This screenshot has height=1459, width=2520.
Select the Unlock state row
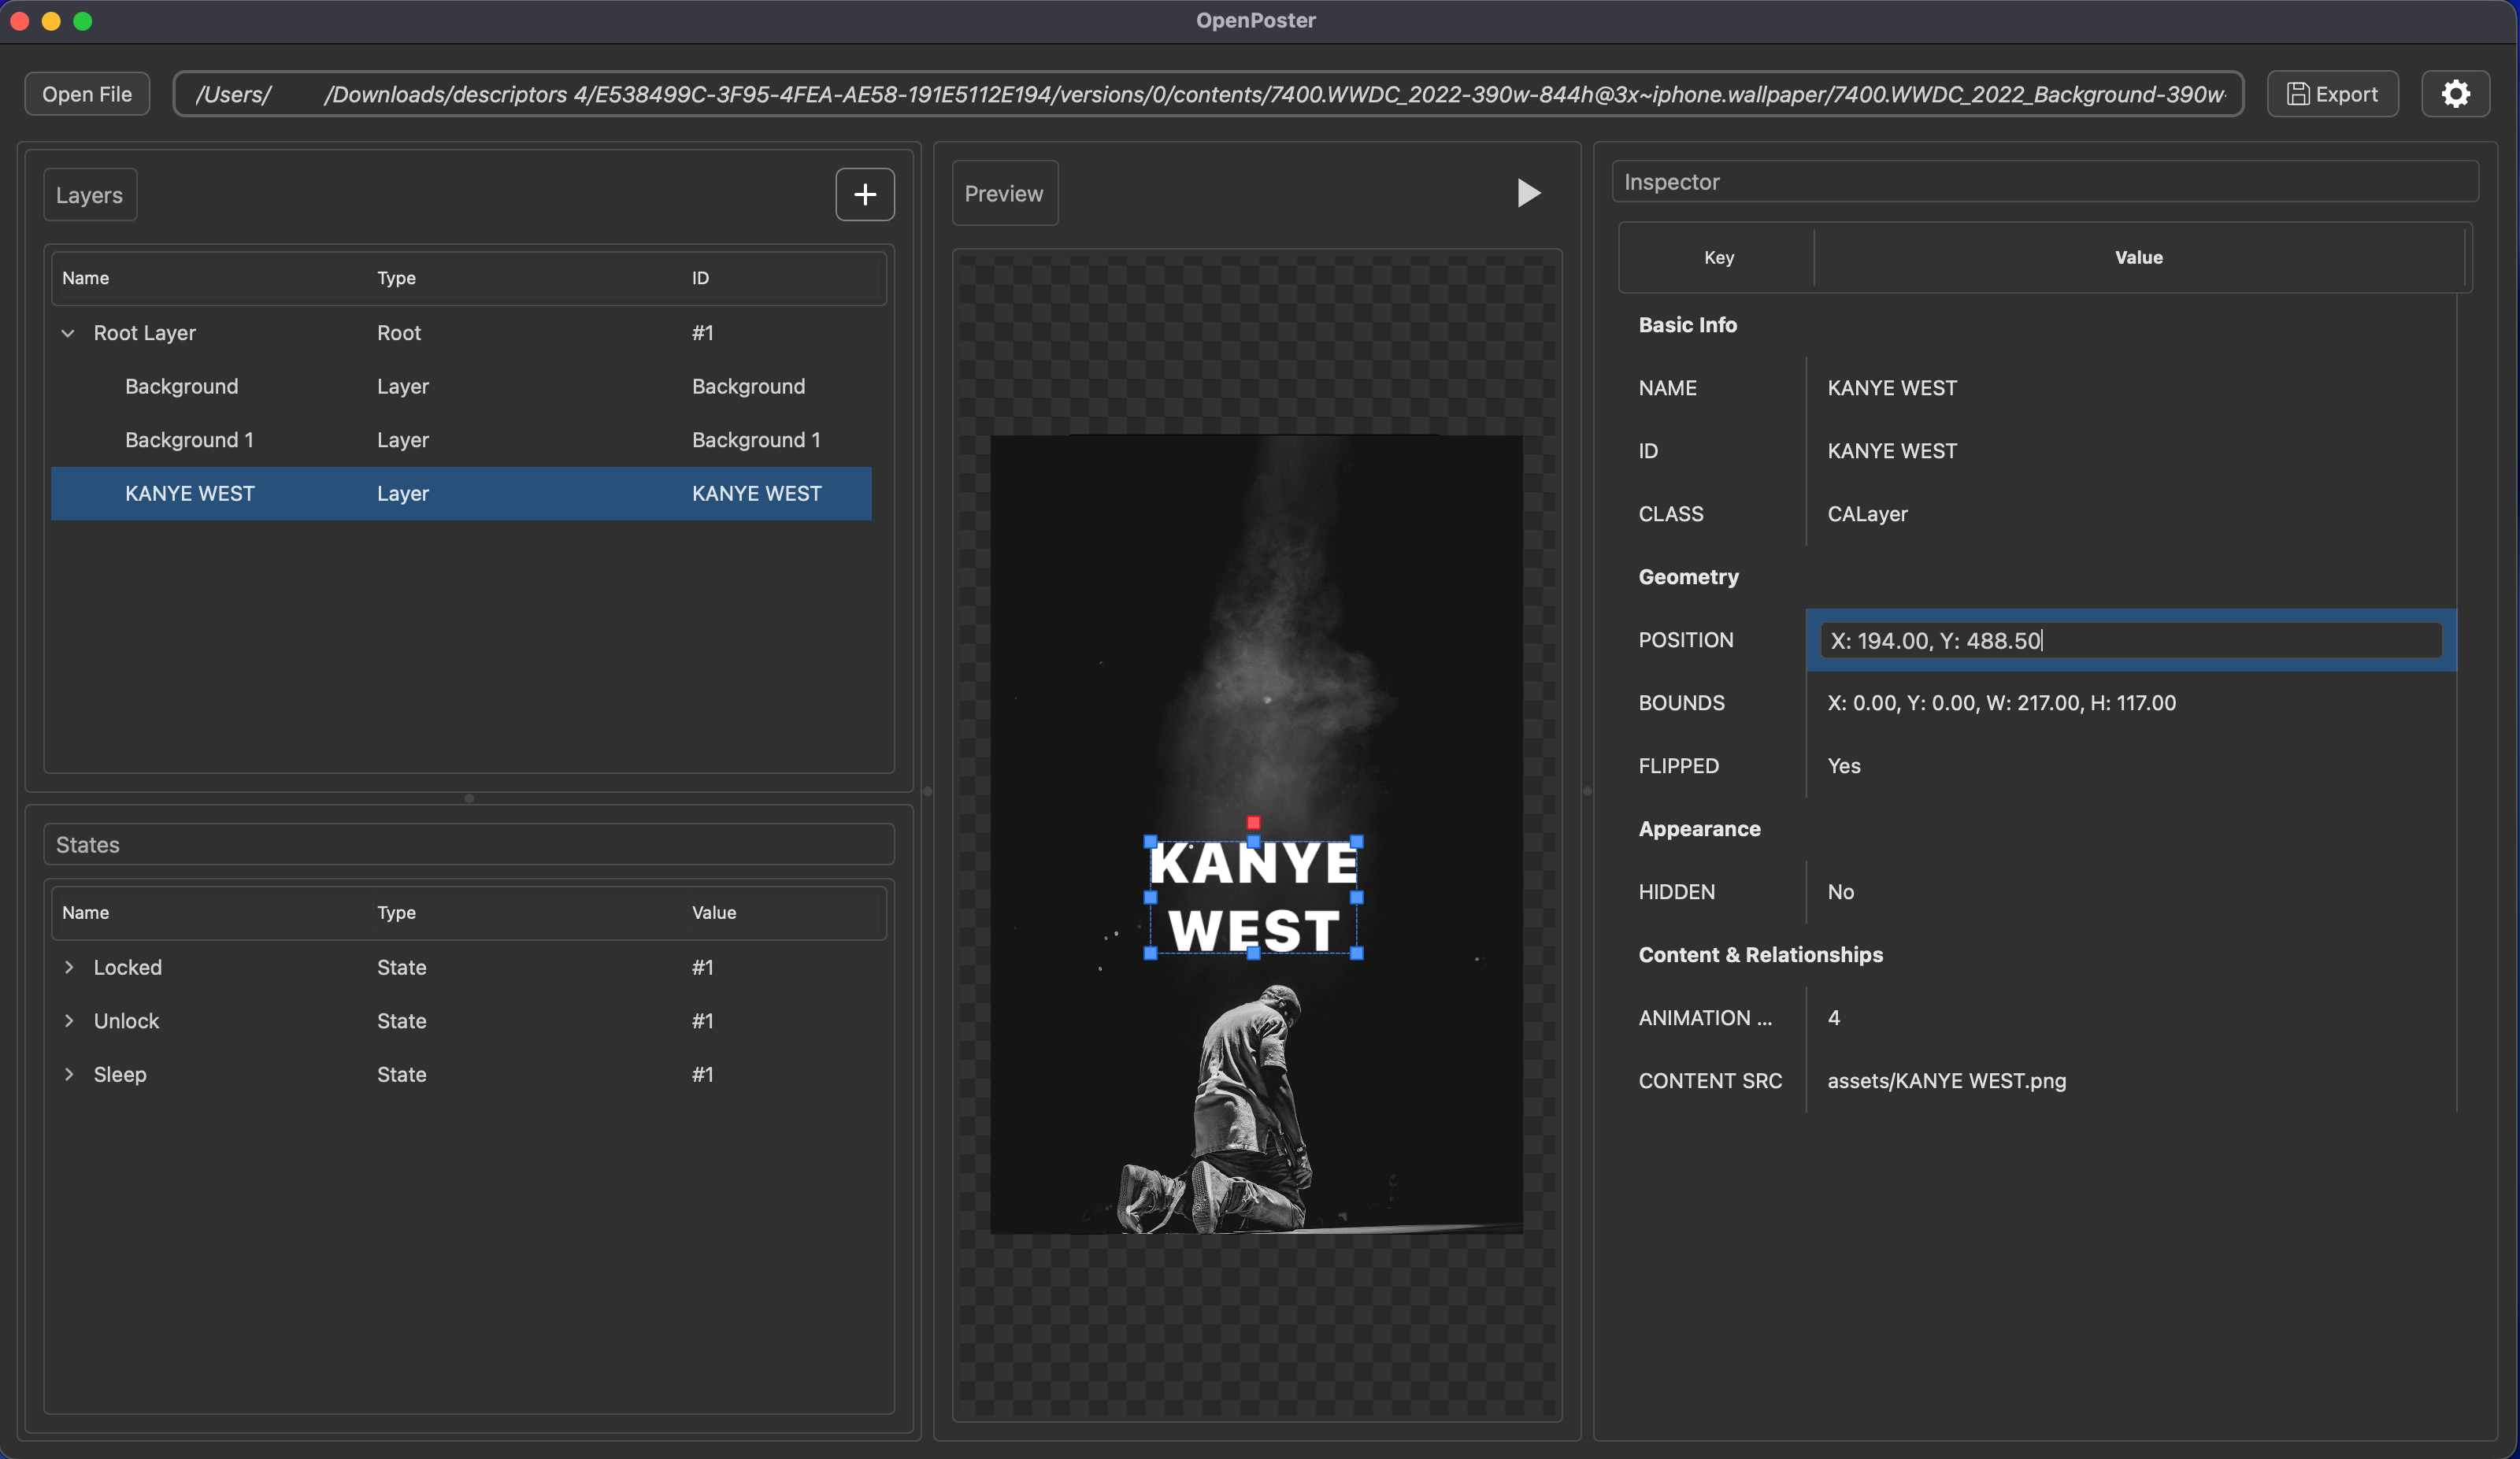(461, 1020)
